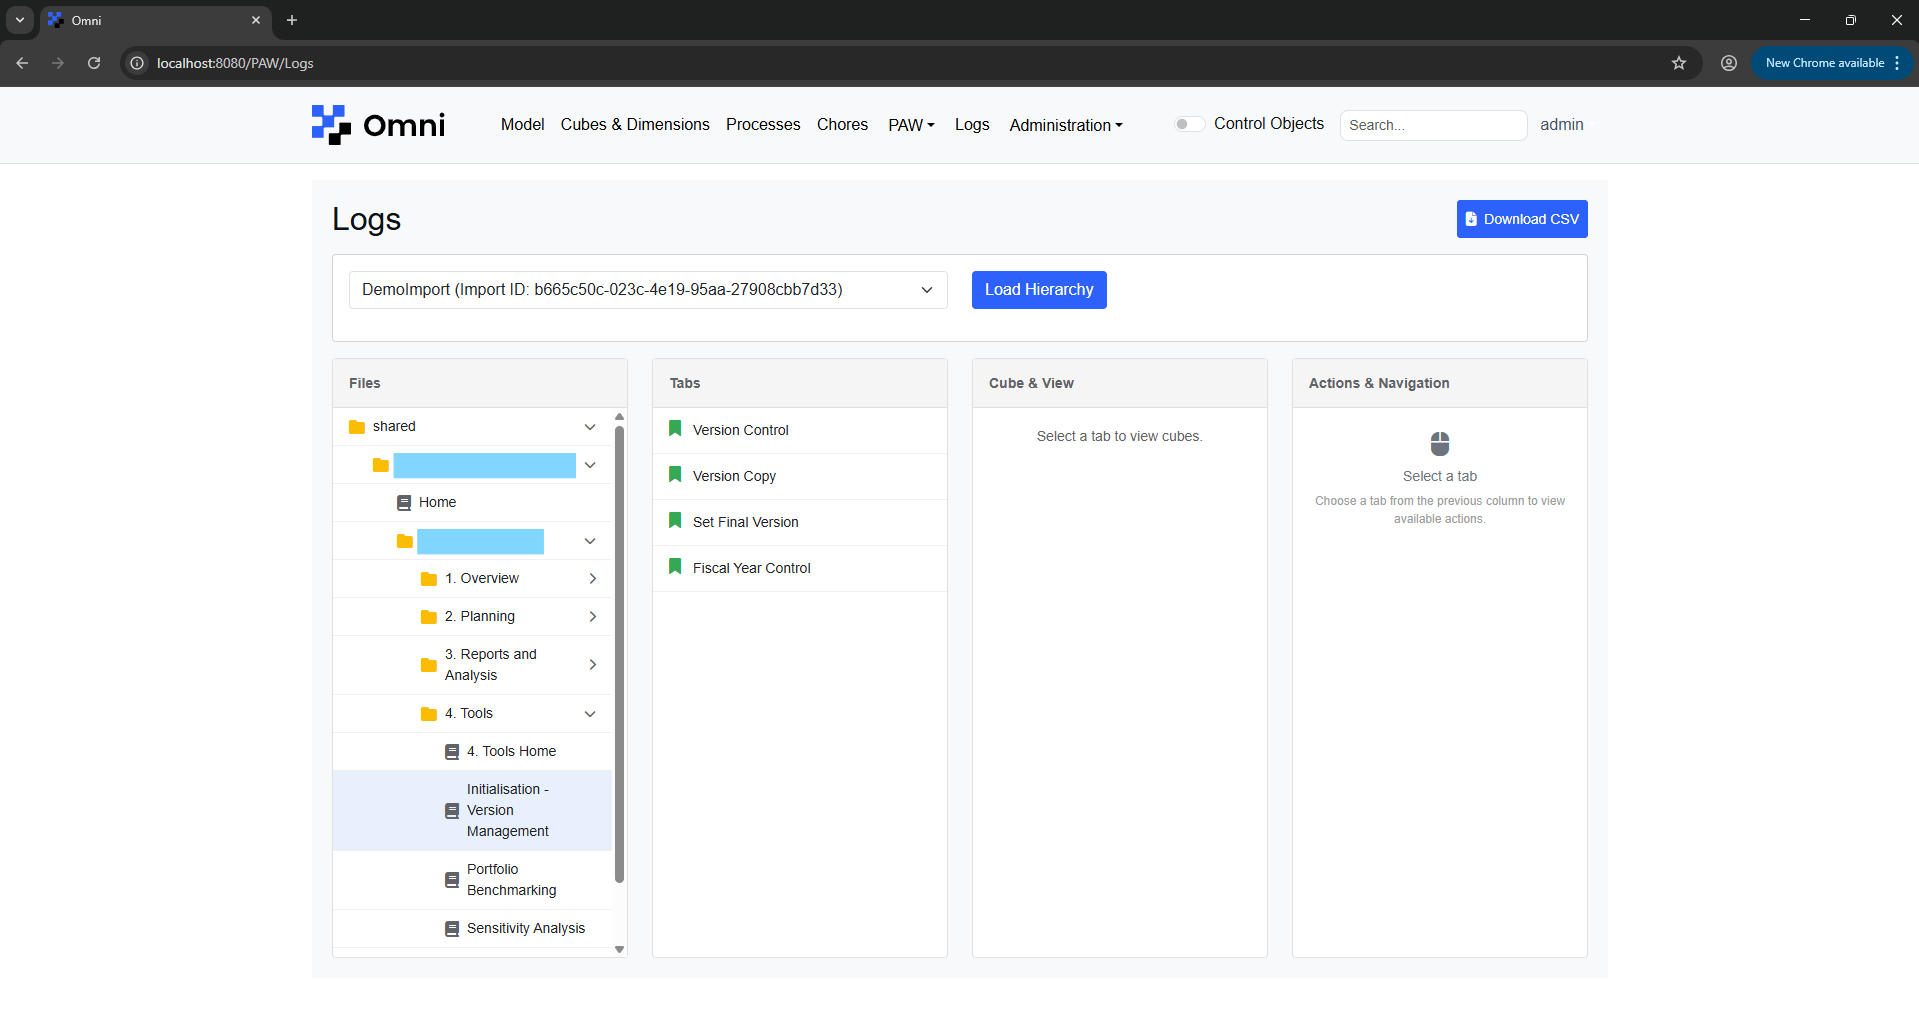This screenshot has width=1919, height=1028.
Task: Open the Chrome profile icon
Action: [x=1729, y=63]
